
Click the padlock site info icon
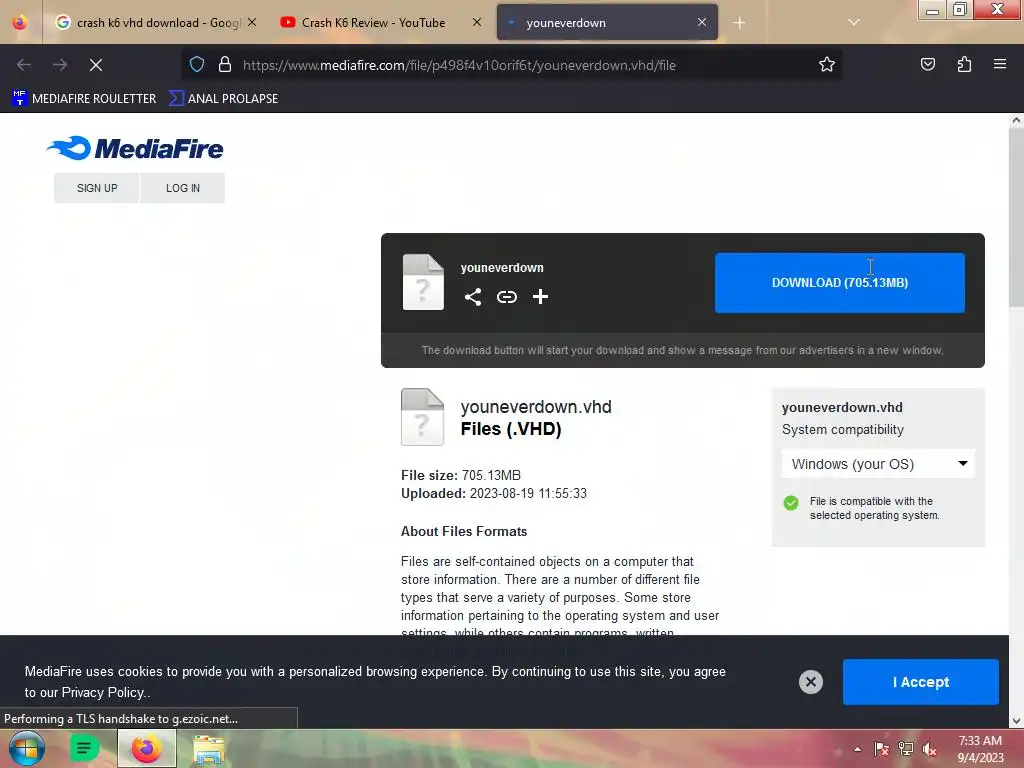[225, 65]
